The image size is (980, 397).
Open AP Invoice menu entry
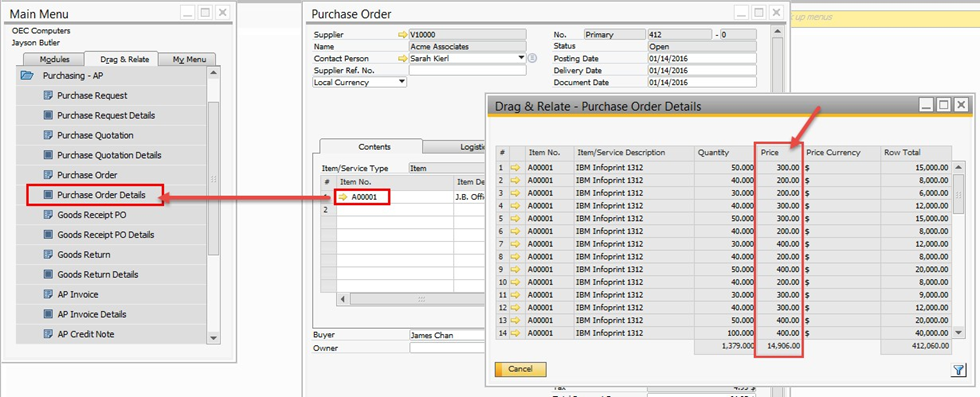pos(78,294)
